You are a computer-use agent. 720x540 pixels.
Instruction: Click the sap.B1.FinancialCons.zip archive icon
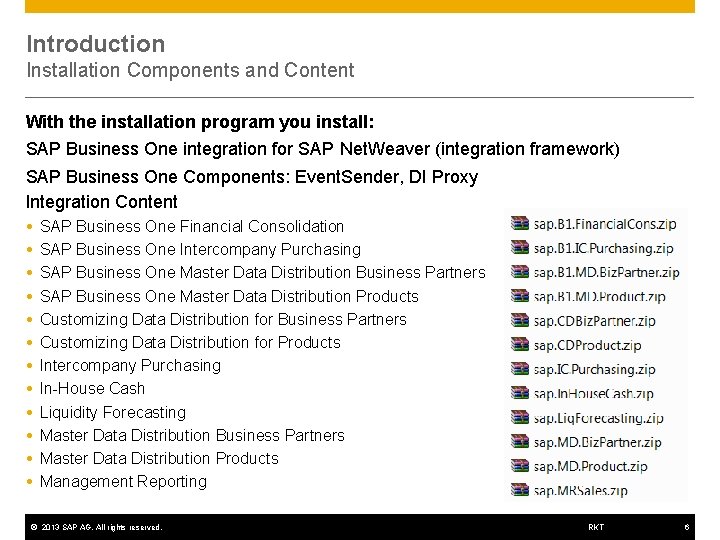(x=520, y=223)
